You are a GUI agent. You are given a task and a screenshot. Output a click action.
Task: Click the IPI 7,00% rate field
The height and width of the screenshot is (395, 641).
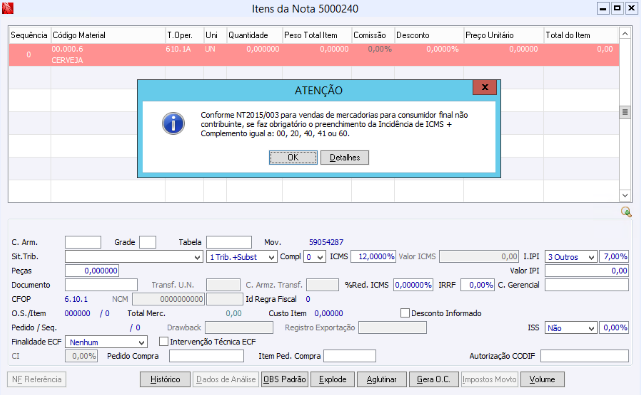tap(614, 256)
